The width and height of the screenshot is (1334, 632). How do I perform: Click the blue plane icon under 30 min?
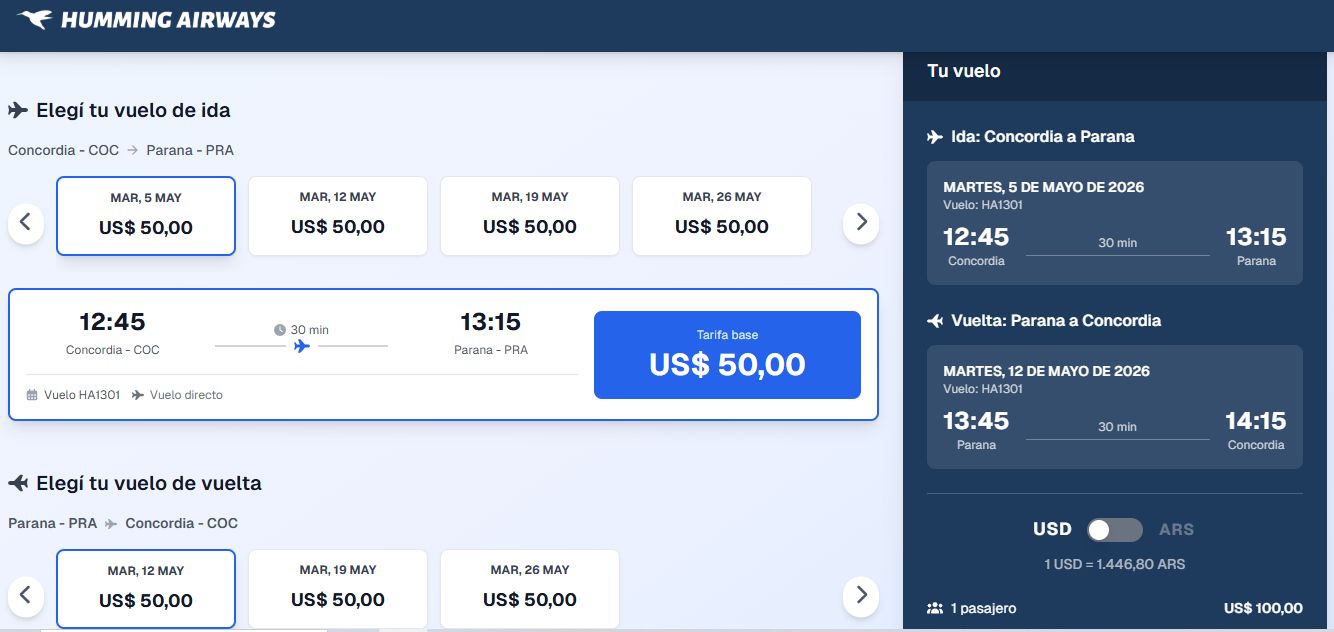point(301,346)
